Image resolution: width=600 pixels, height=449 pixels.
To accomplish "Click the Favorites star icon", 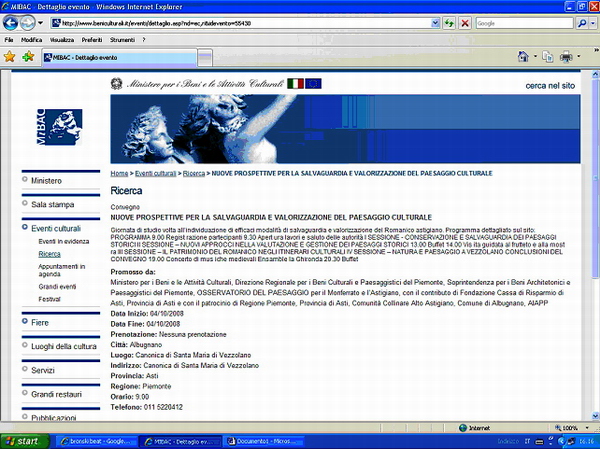I will click(10, 57).
